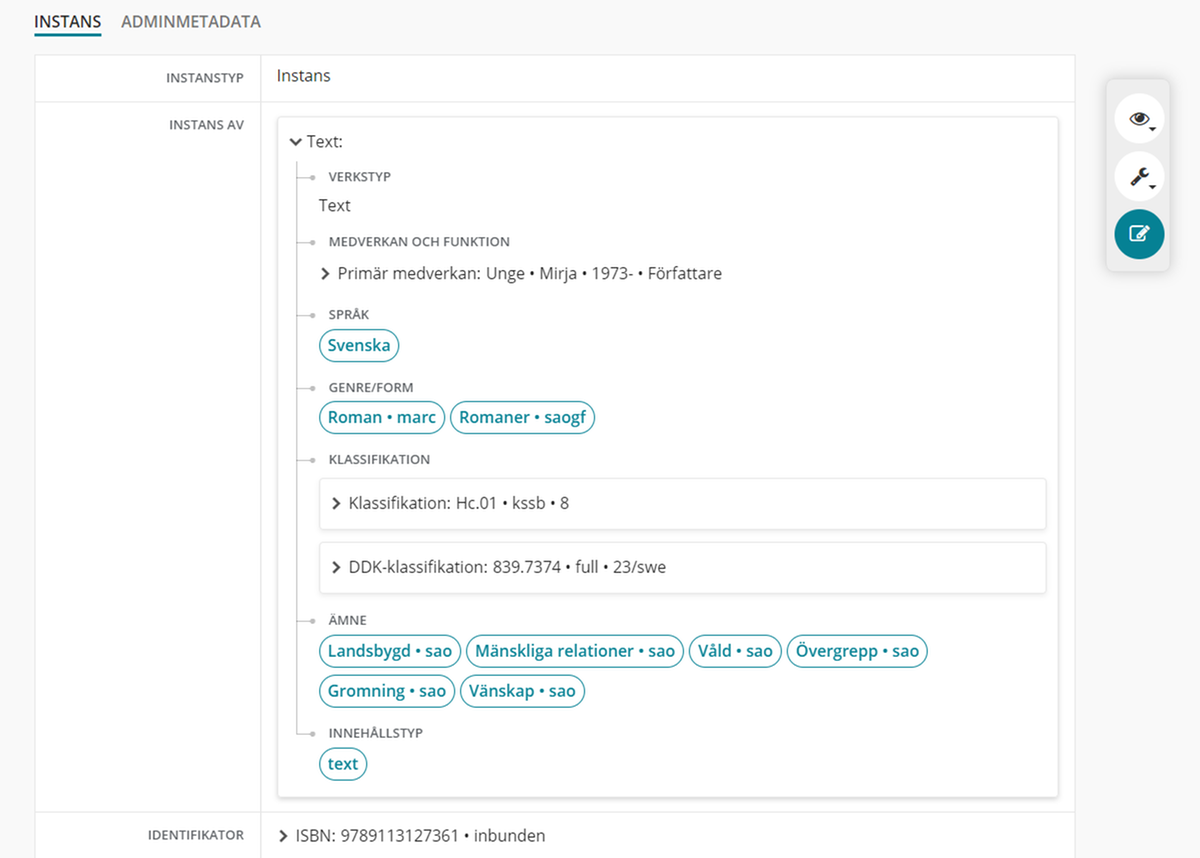Screen dimensions: 1200x858
Task: Open the eye view options menu
Action: point(1139,119)
